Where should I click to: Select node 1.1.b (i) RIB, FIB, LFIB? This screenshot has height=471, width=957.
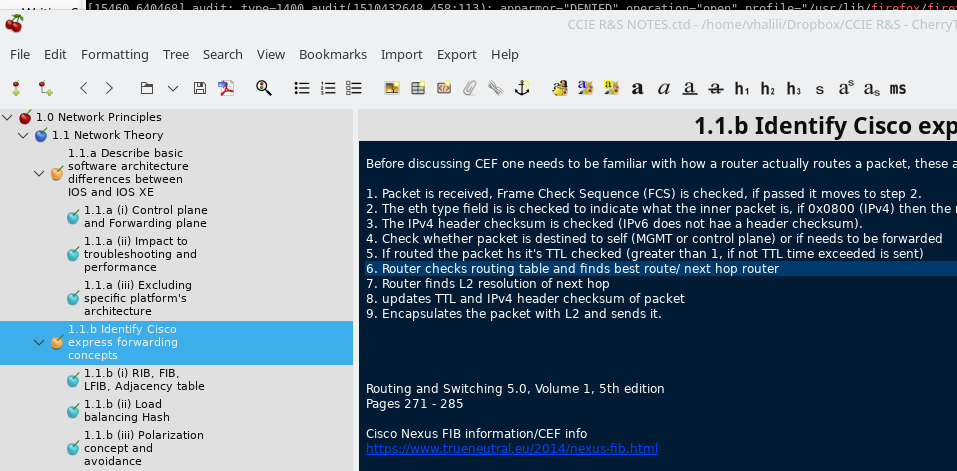[x=144, y=379]
